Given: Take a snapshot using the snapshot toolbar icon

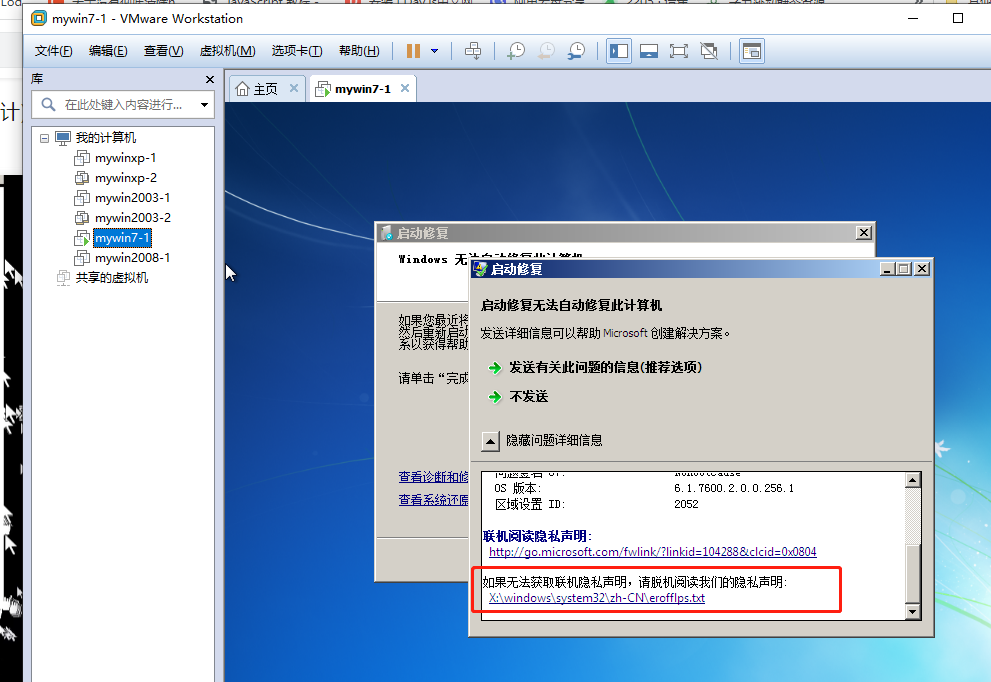Looking at the screenshot, I should 516,51.
